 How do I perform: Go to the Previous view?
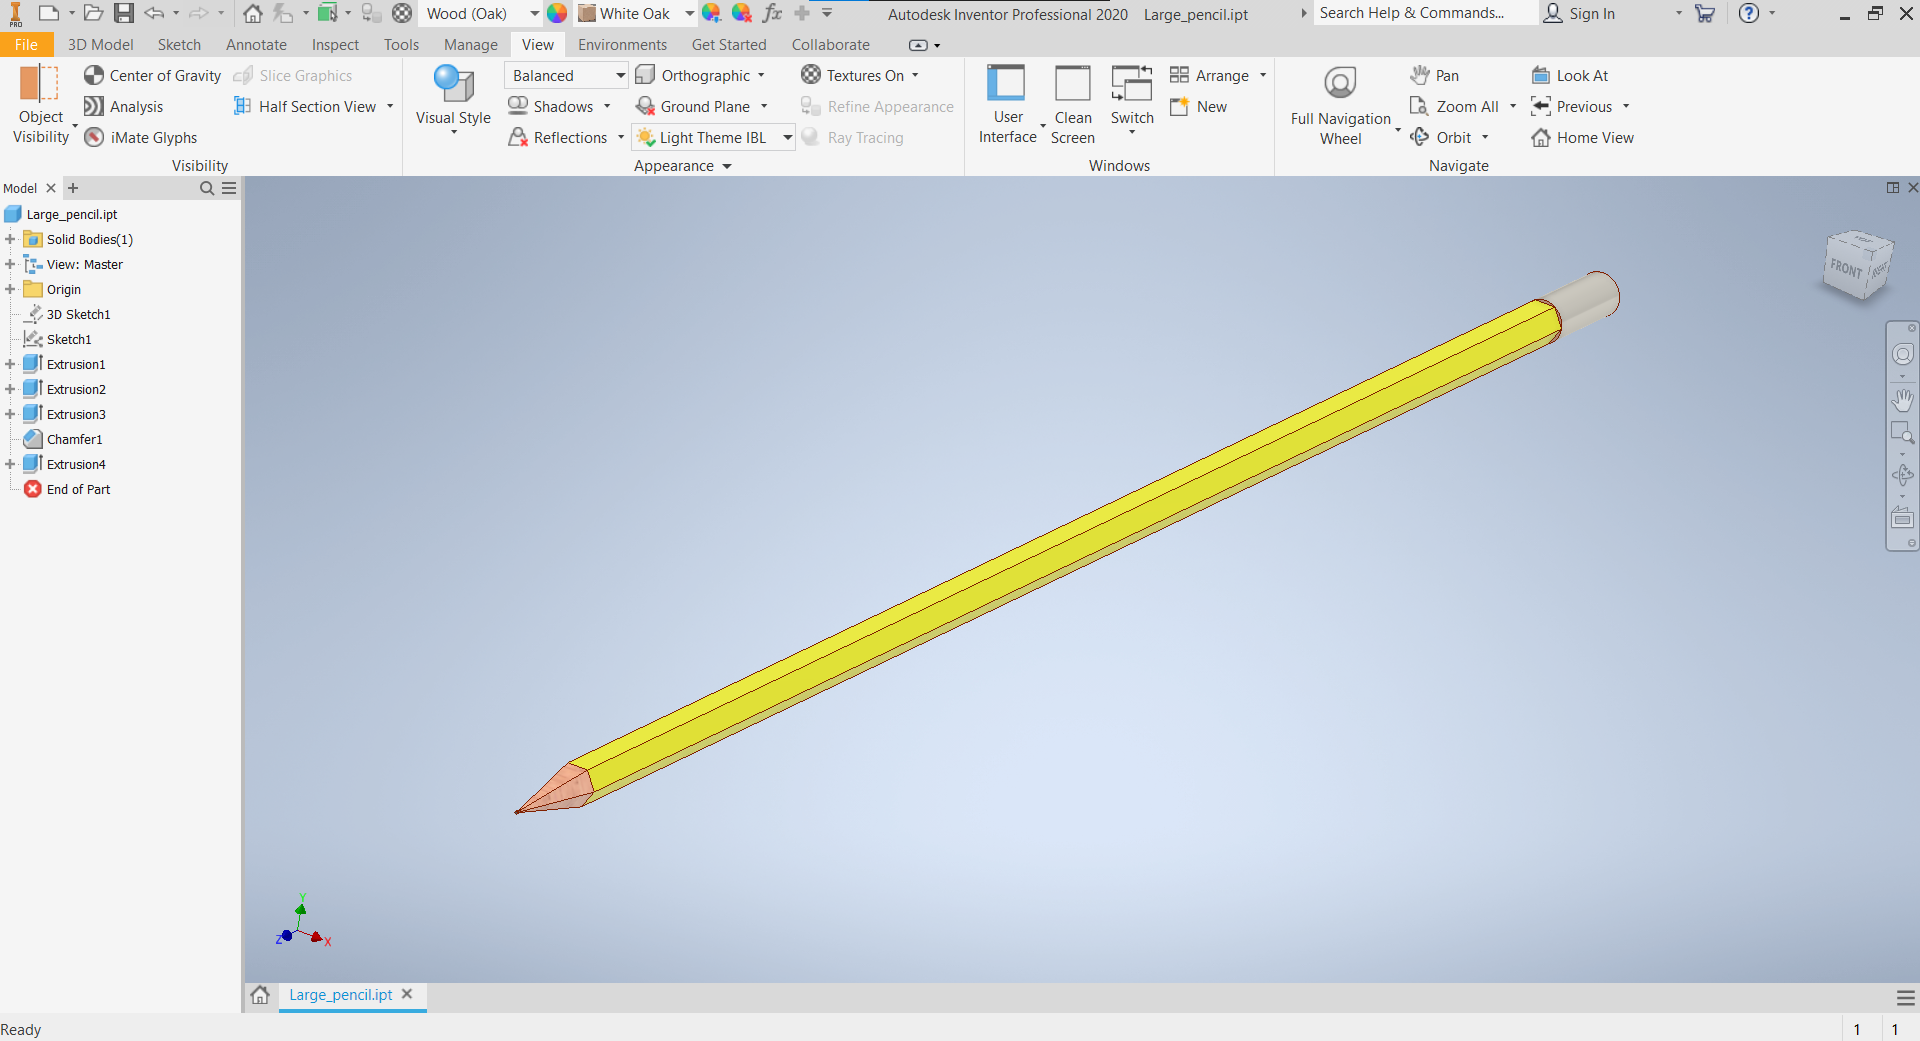point(1572,106)
